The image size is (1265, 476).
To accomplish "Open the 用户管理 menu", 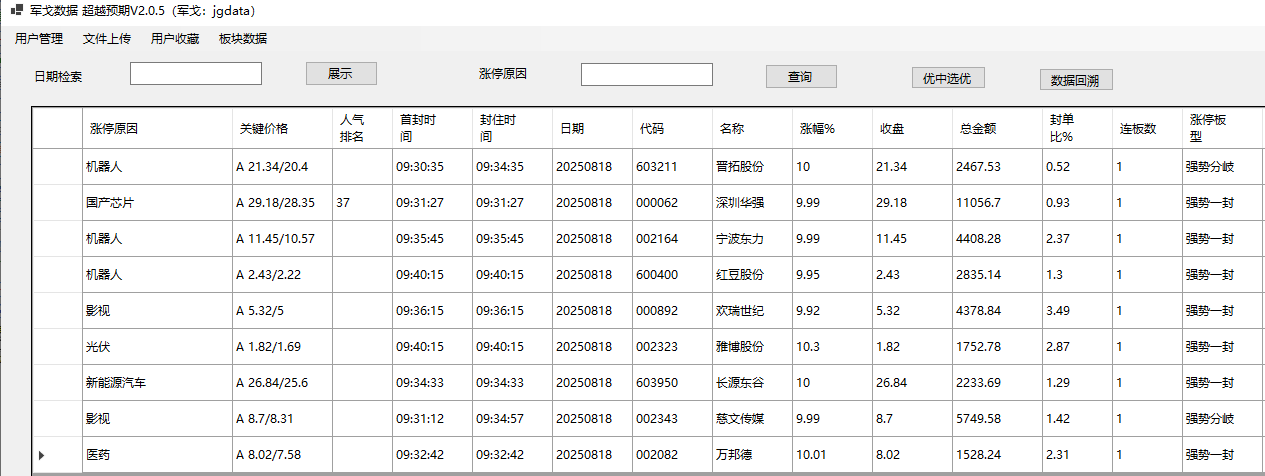I will tap(39, 39).
